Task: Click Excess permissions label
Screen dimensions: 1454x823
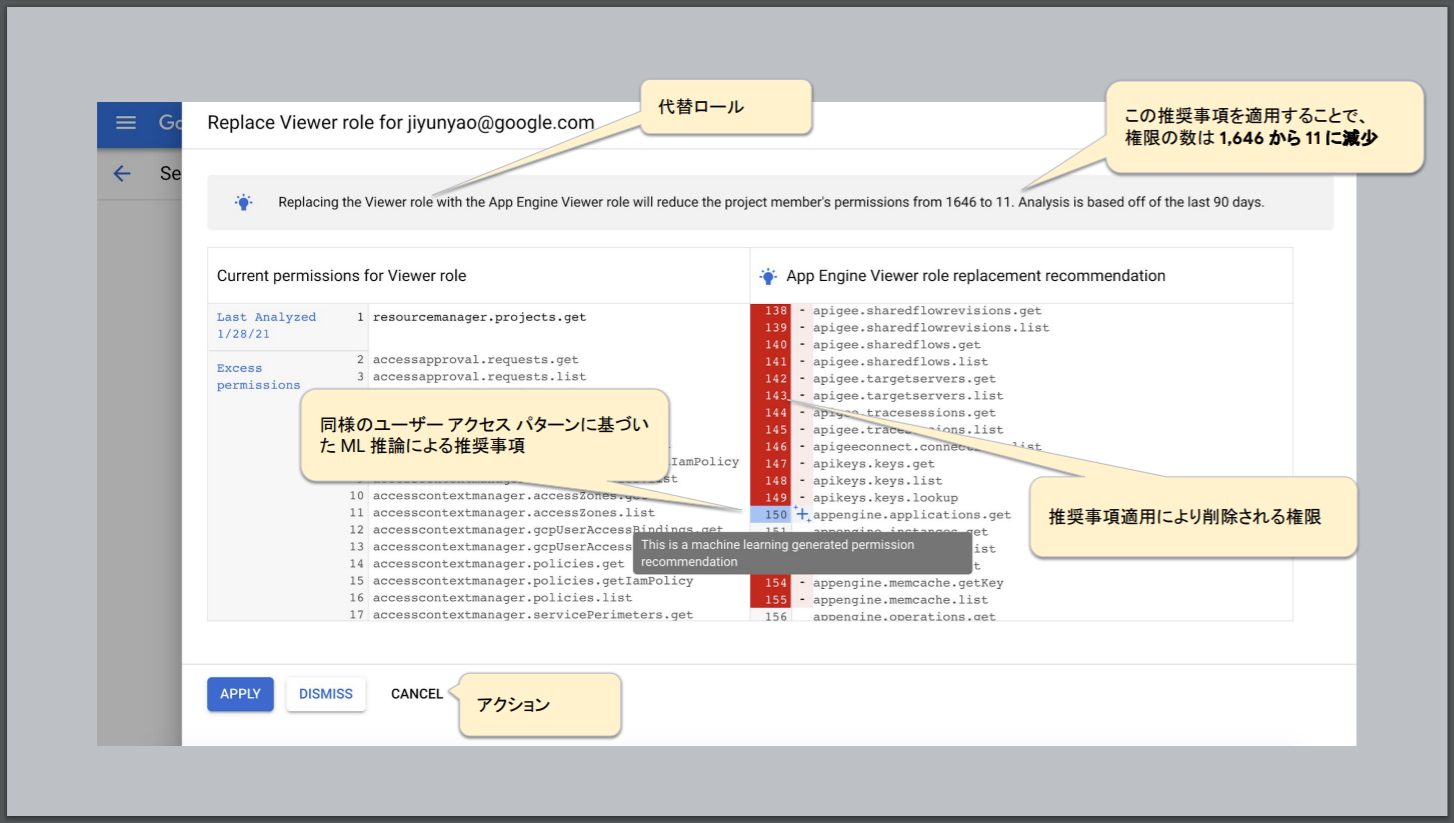Action: pos(259,377)
